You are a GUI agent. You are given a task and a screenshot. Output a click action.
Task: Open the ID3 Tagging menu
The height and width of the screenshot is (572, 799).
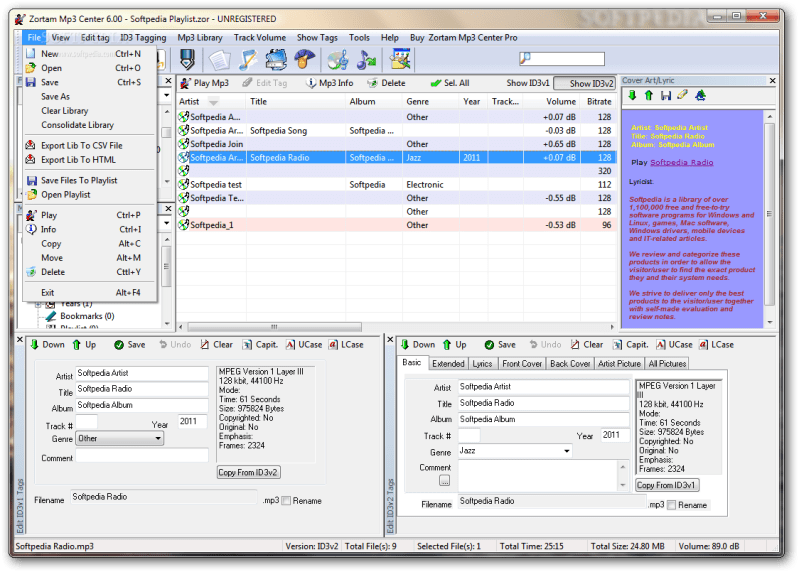[143, 37]
